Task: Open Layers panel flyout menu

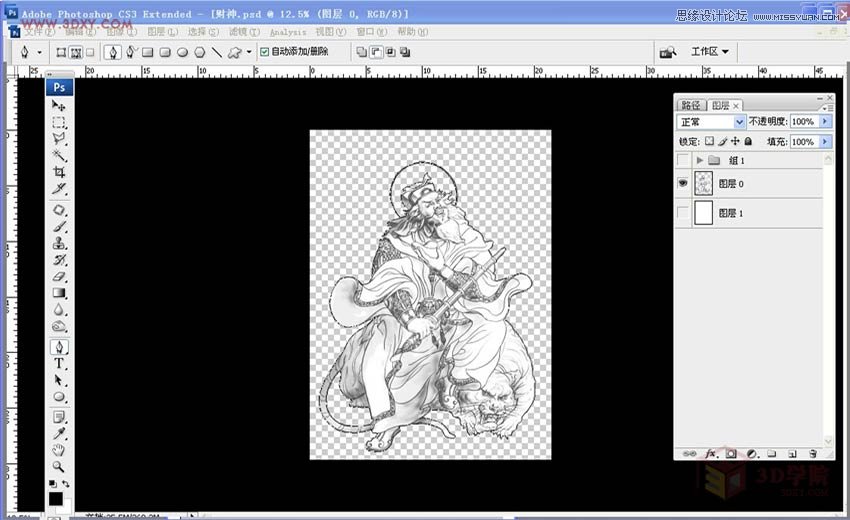Action: 827,108
